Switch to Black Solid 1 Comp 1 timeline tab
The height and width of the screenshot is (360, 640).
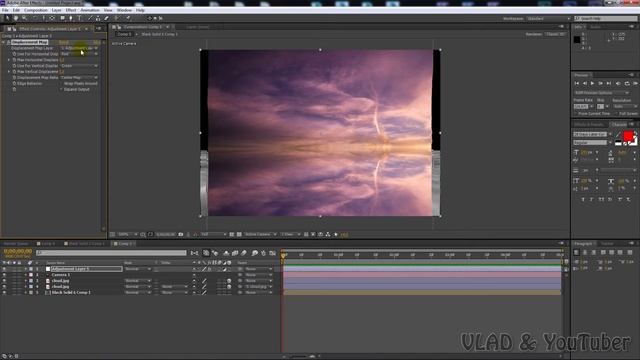coord(86,244)
